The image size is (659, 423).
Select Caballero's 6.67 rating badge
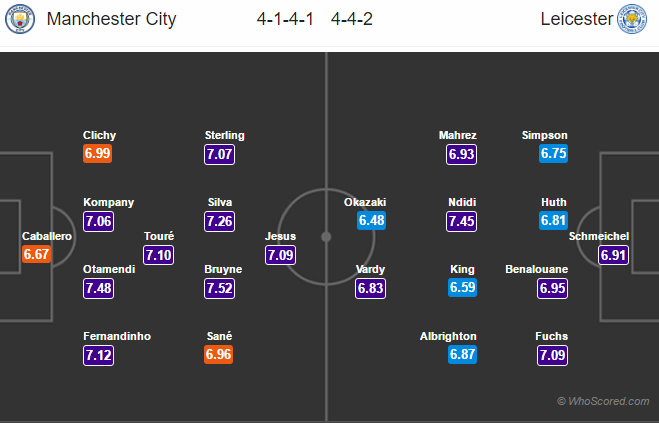tap(36, 255)
